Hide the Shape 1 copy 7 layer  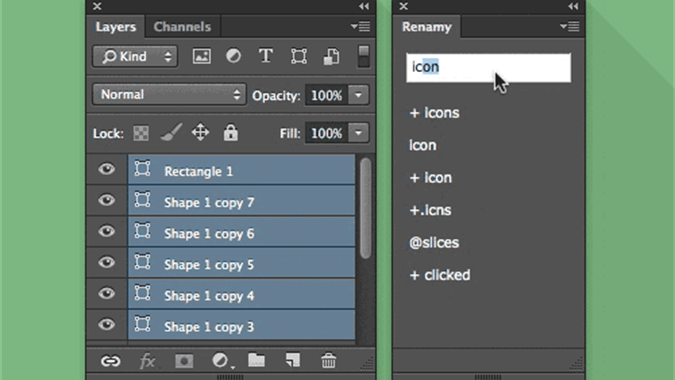pos(106,200)
